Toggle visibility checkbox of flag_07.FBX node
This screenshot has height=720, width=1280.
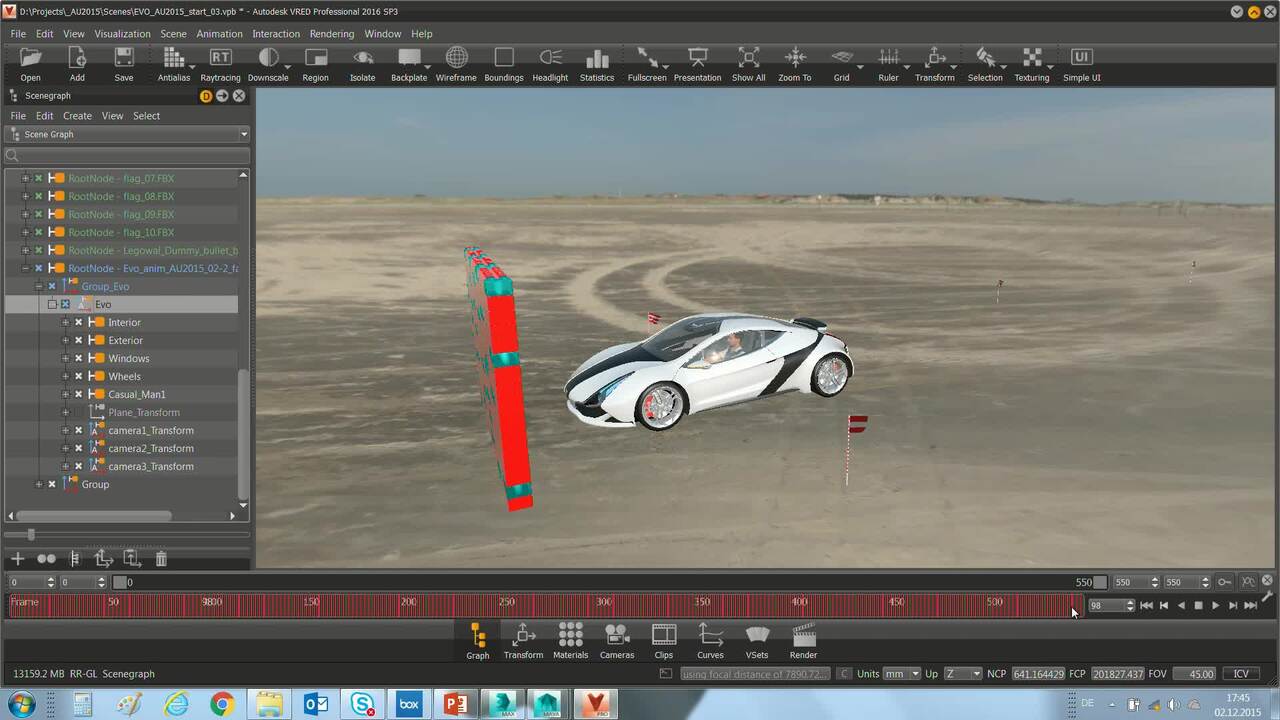[39, 178]
